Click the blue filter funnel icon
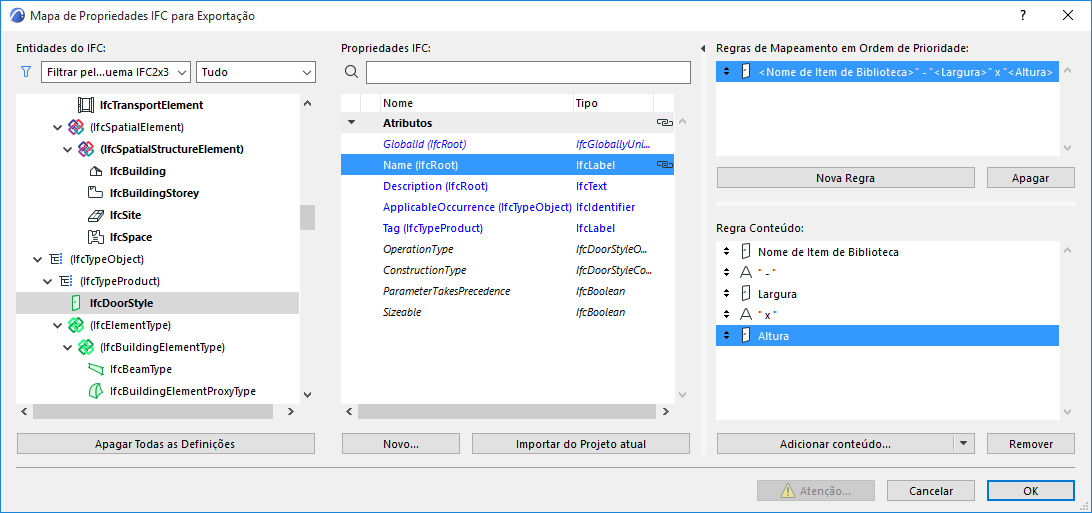1092x513 pixels. 26,72
